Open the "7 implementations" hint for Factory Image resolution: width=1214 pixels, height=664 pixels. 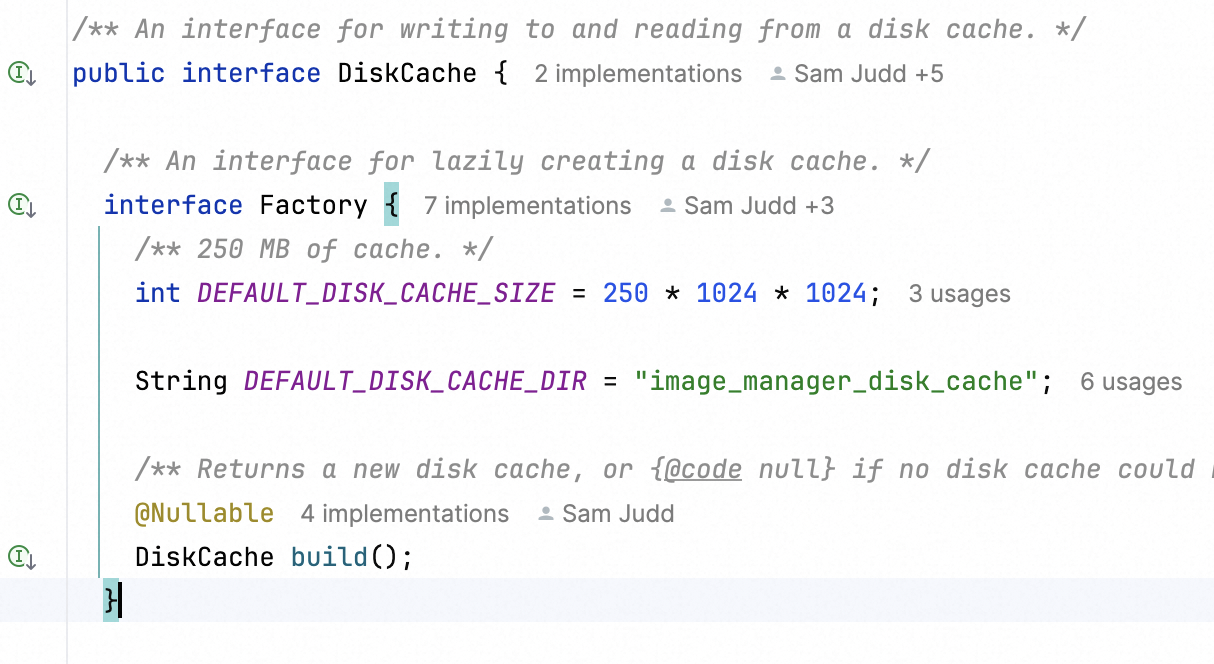point(527,206)
